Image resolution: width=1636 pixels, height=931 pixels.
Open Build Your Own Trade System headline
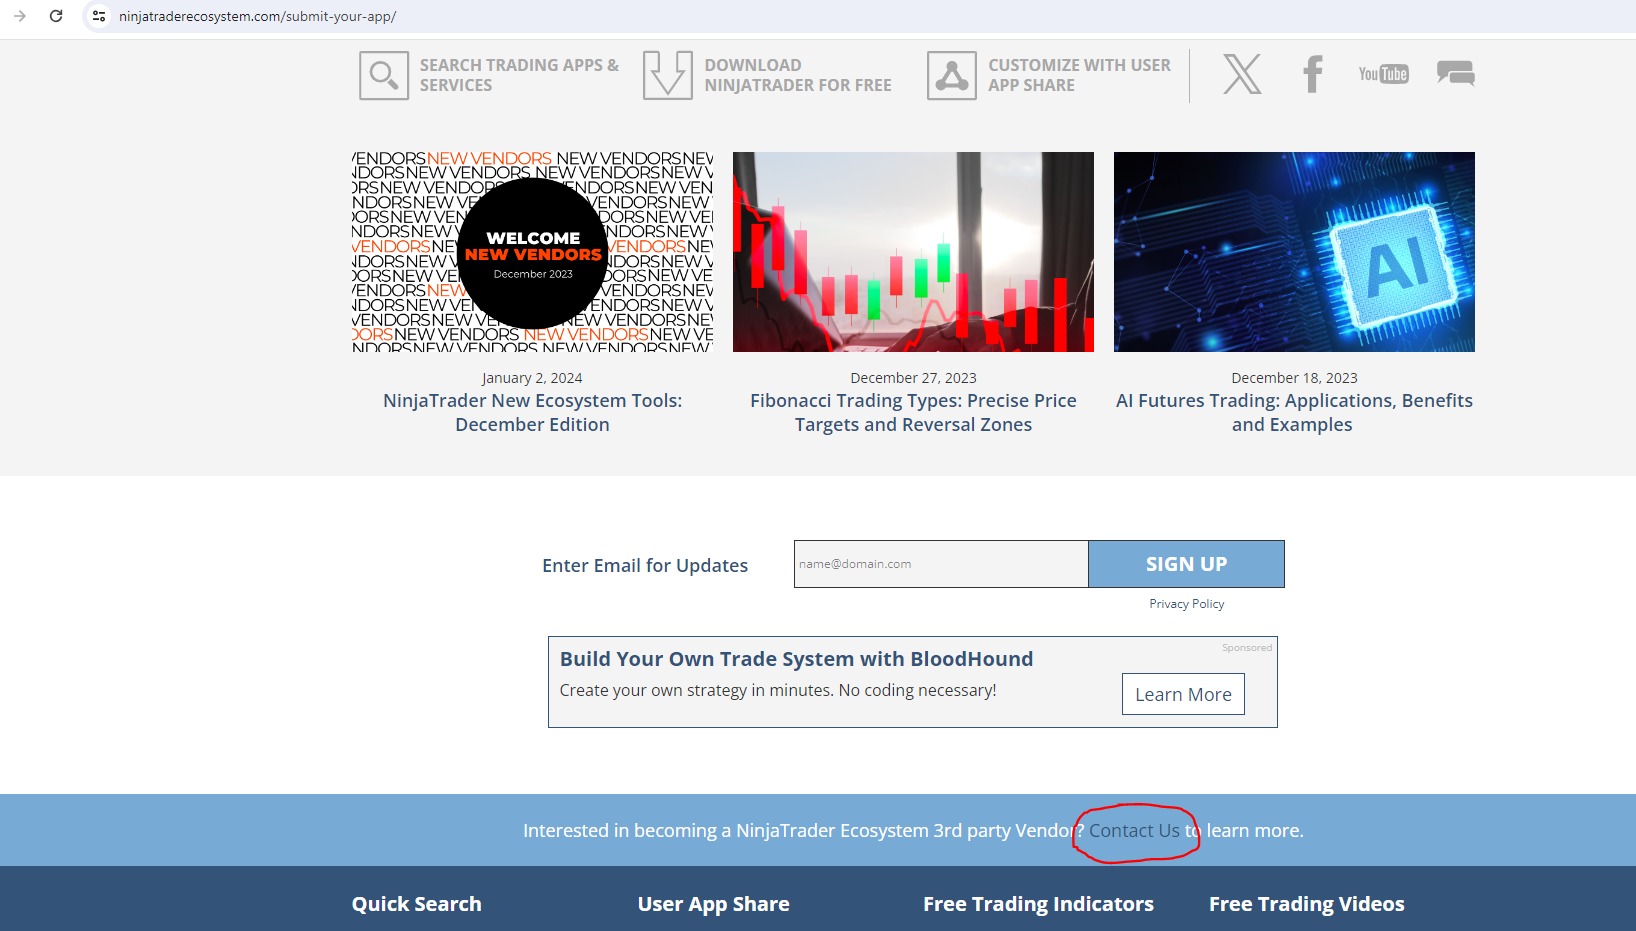(796, 659)
